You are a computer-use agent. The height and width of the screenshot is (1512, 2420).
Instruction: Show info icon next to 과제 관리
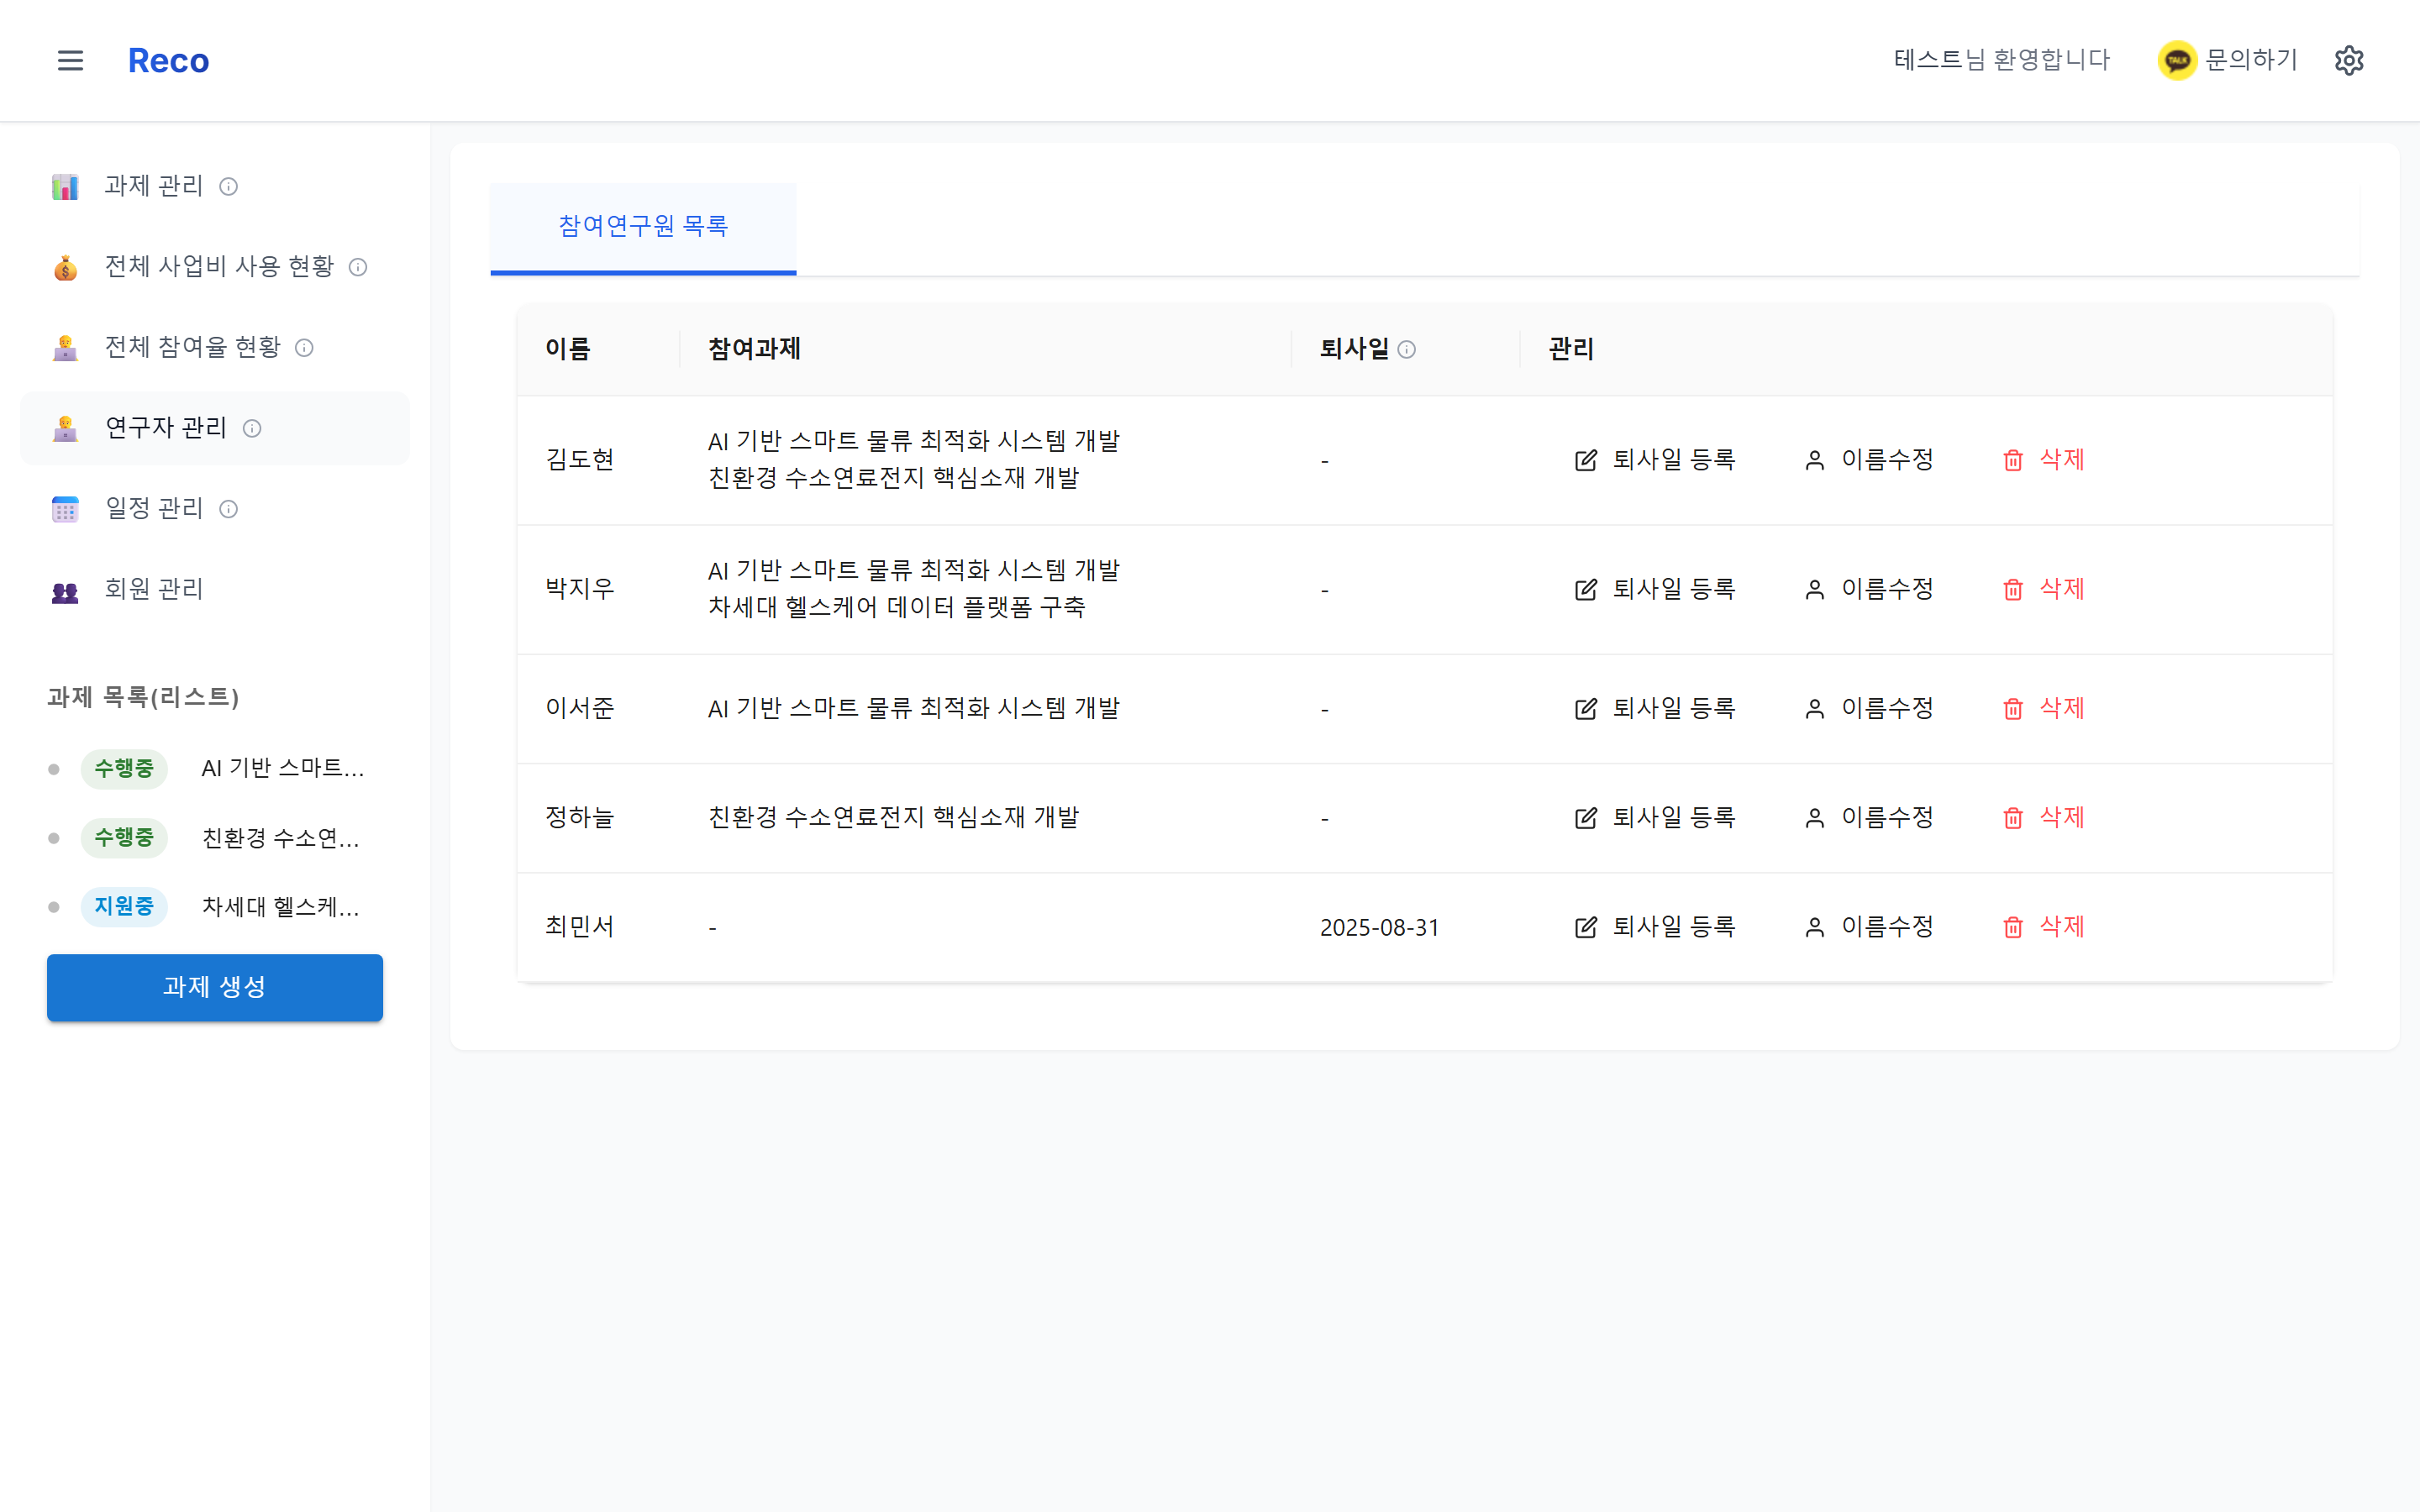tap(228, 186)
